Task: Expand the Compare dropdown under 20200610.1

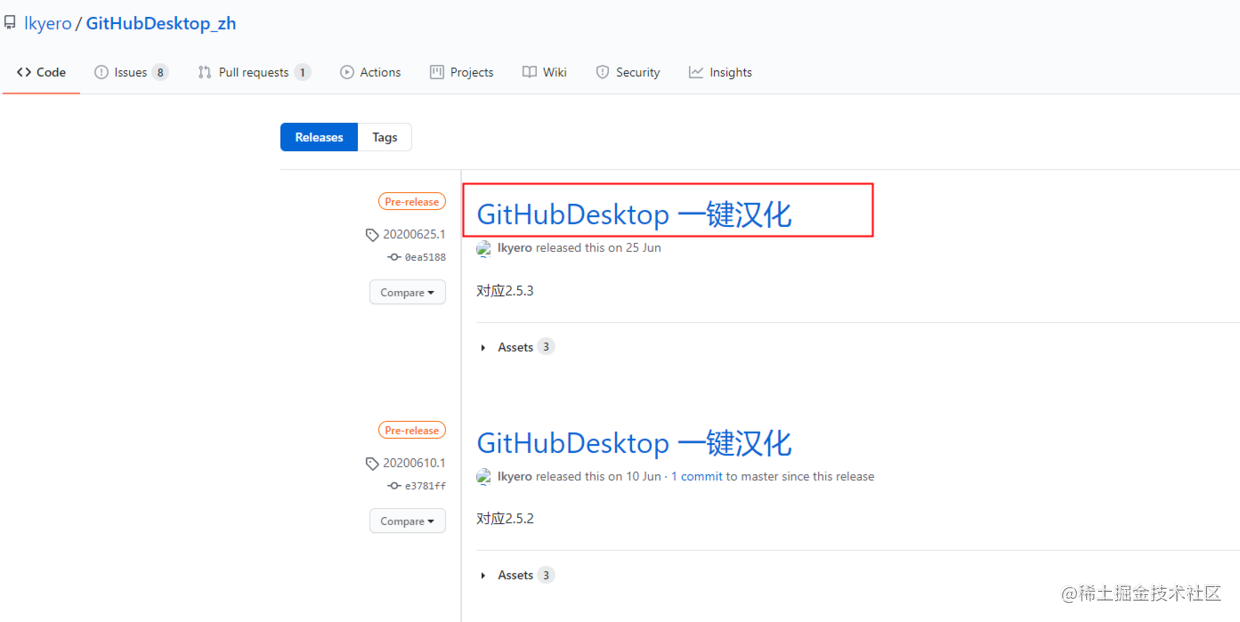Action: [407, 520]
